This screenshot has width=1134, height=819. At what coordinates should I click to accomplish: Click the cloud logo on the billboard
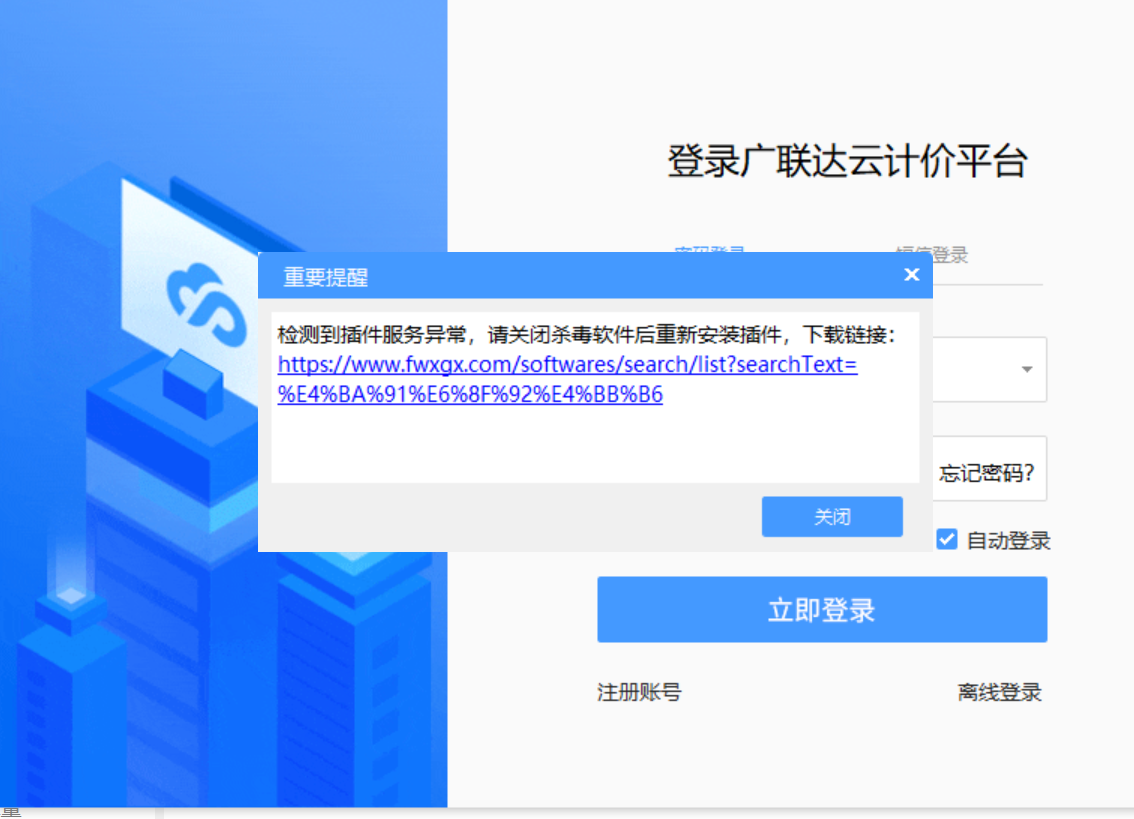(x=206, y=304)
